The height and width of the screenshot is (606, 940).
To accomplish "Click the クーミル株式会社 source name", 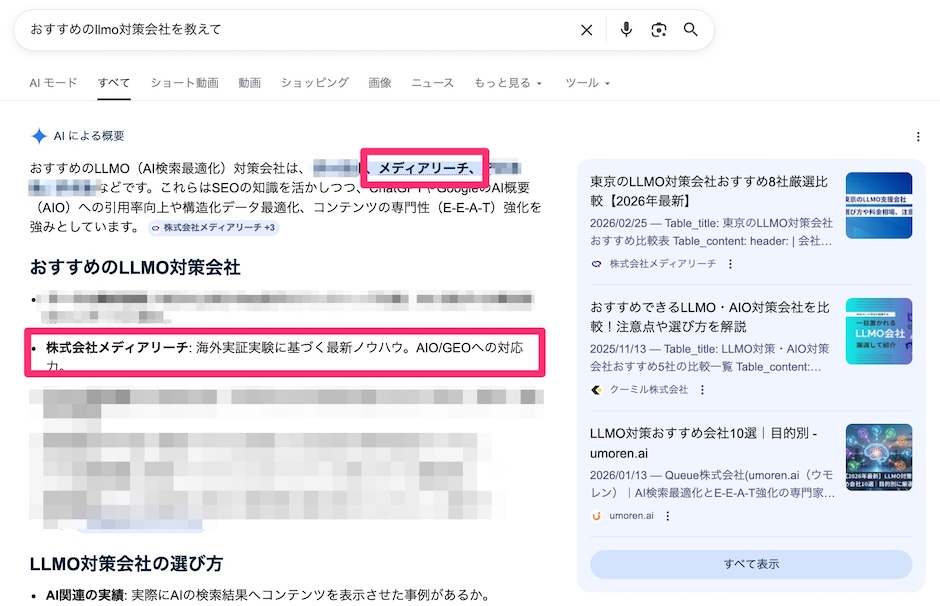I will tap(649, 390).
